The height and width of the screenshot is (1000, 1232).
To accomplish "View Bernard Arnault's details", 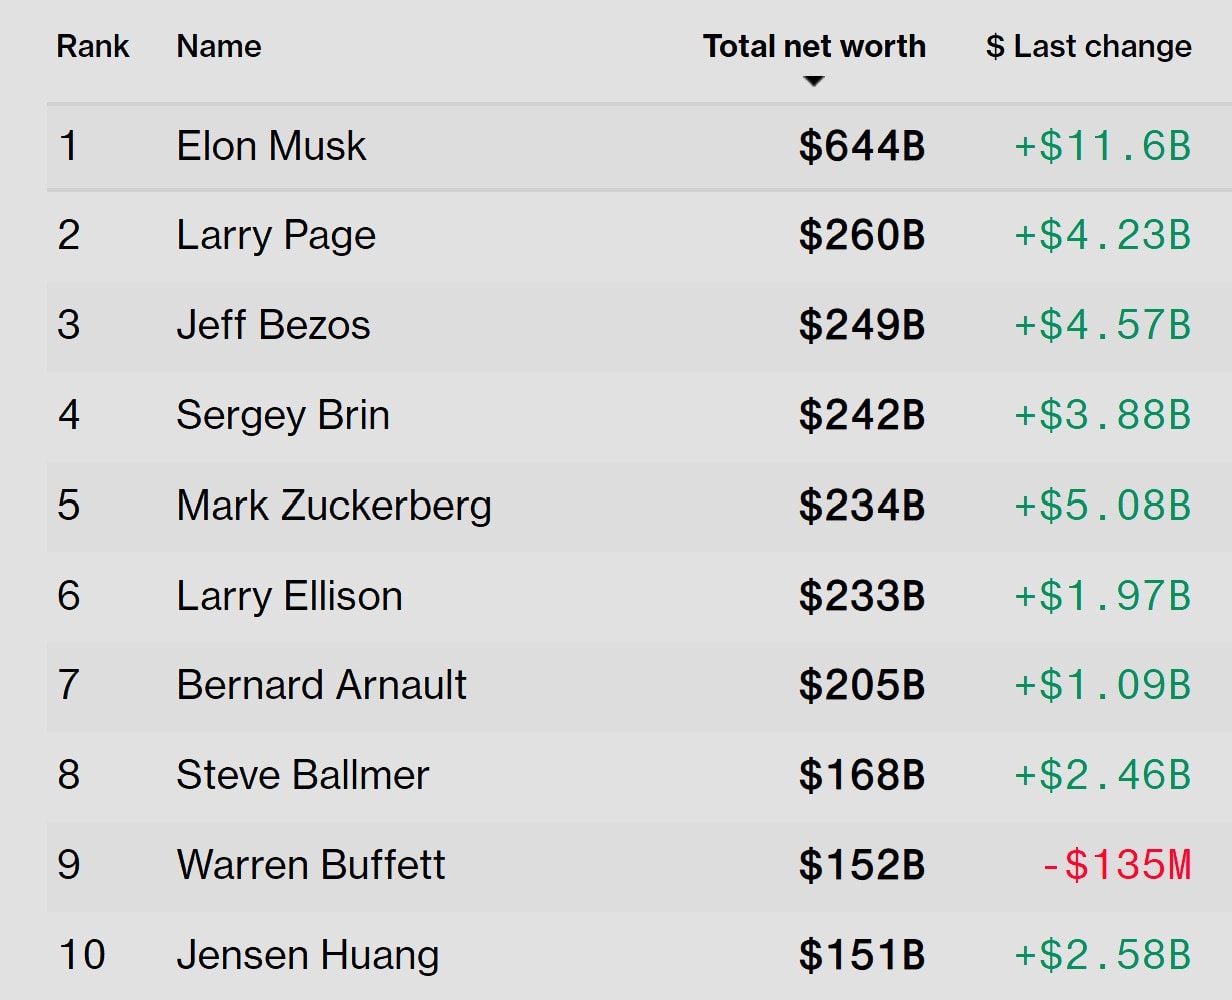I will pos(321,686).
